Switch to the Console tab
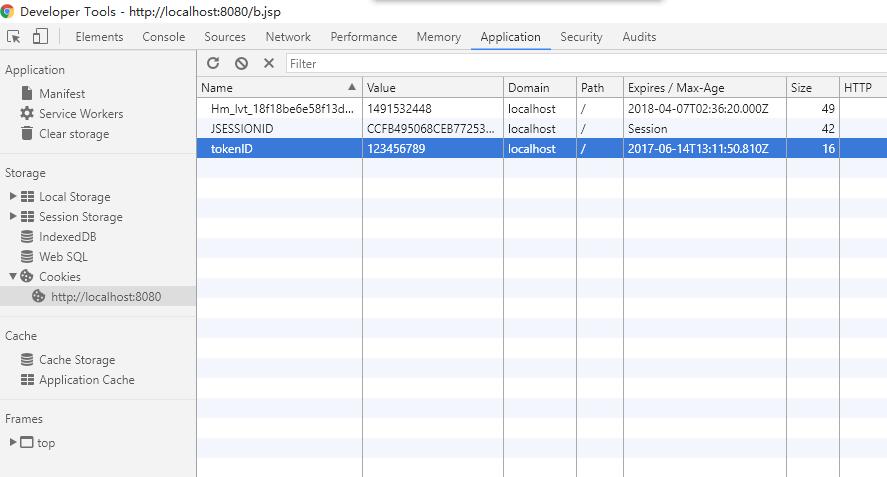 tap(163, 37)
